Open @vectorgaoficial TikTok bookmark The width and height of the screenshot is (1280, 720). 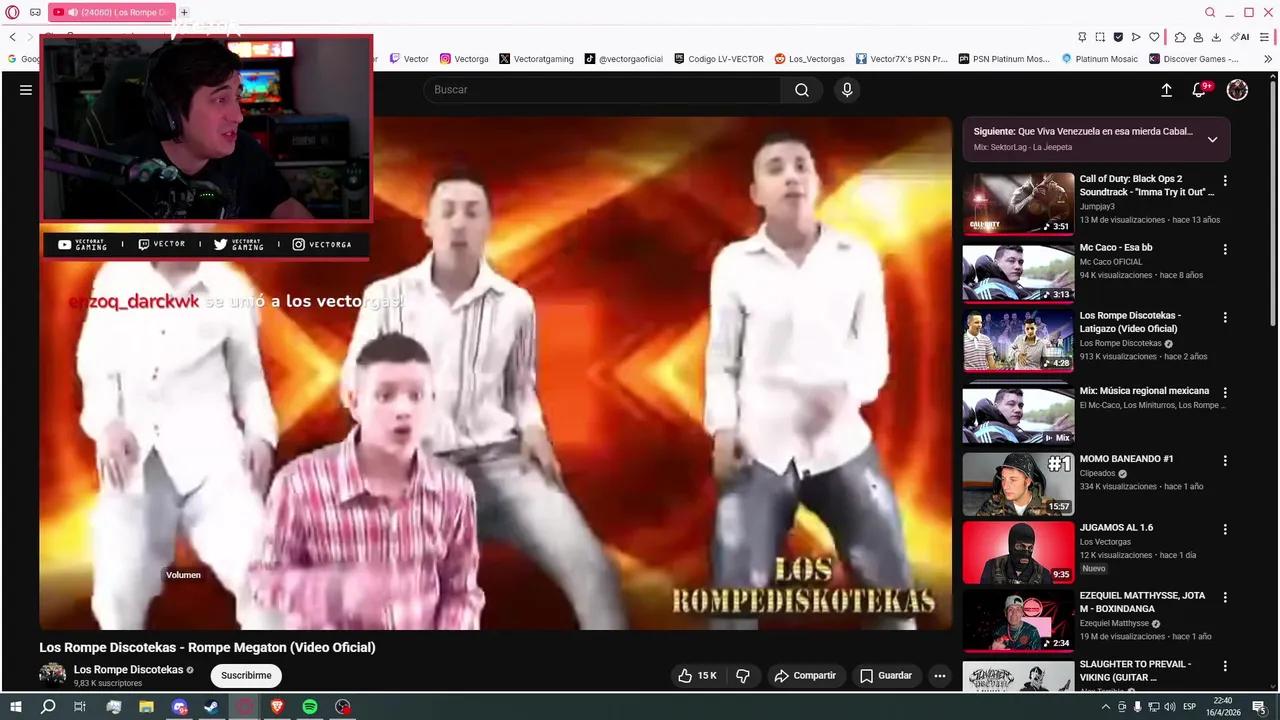[x=624, y=59]
